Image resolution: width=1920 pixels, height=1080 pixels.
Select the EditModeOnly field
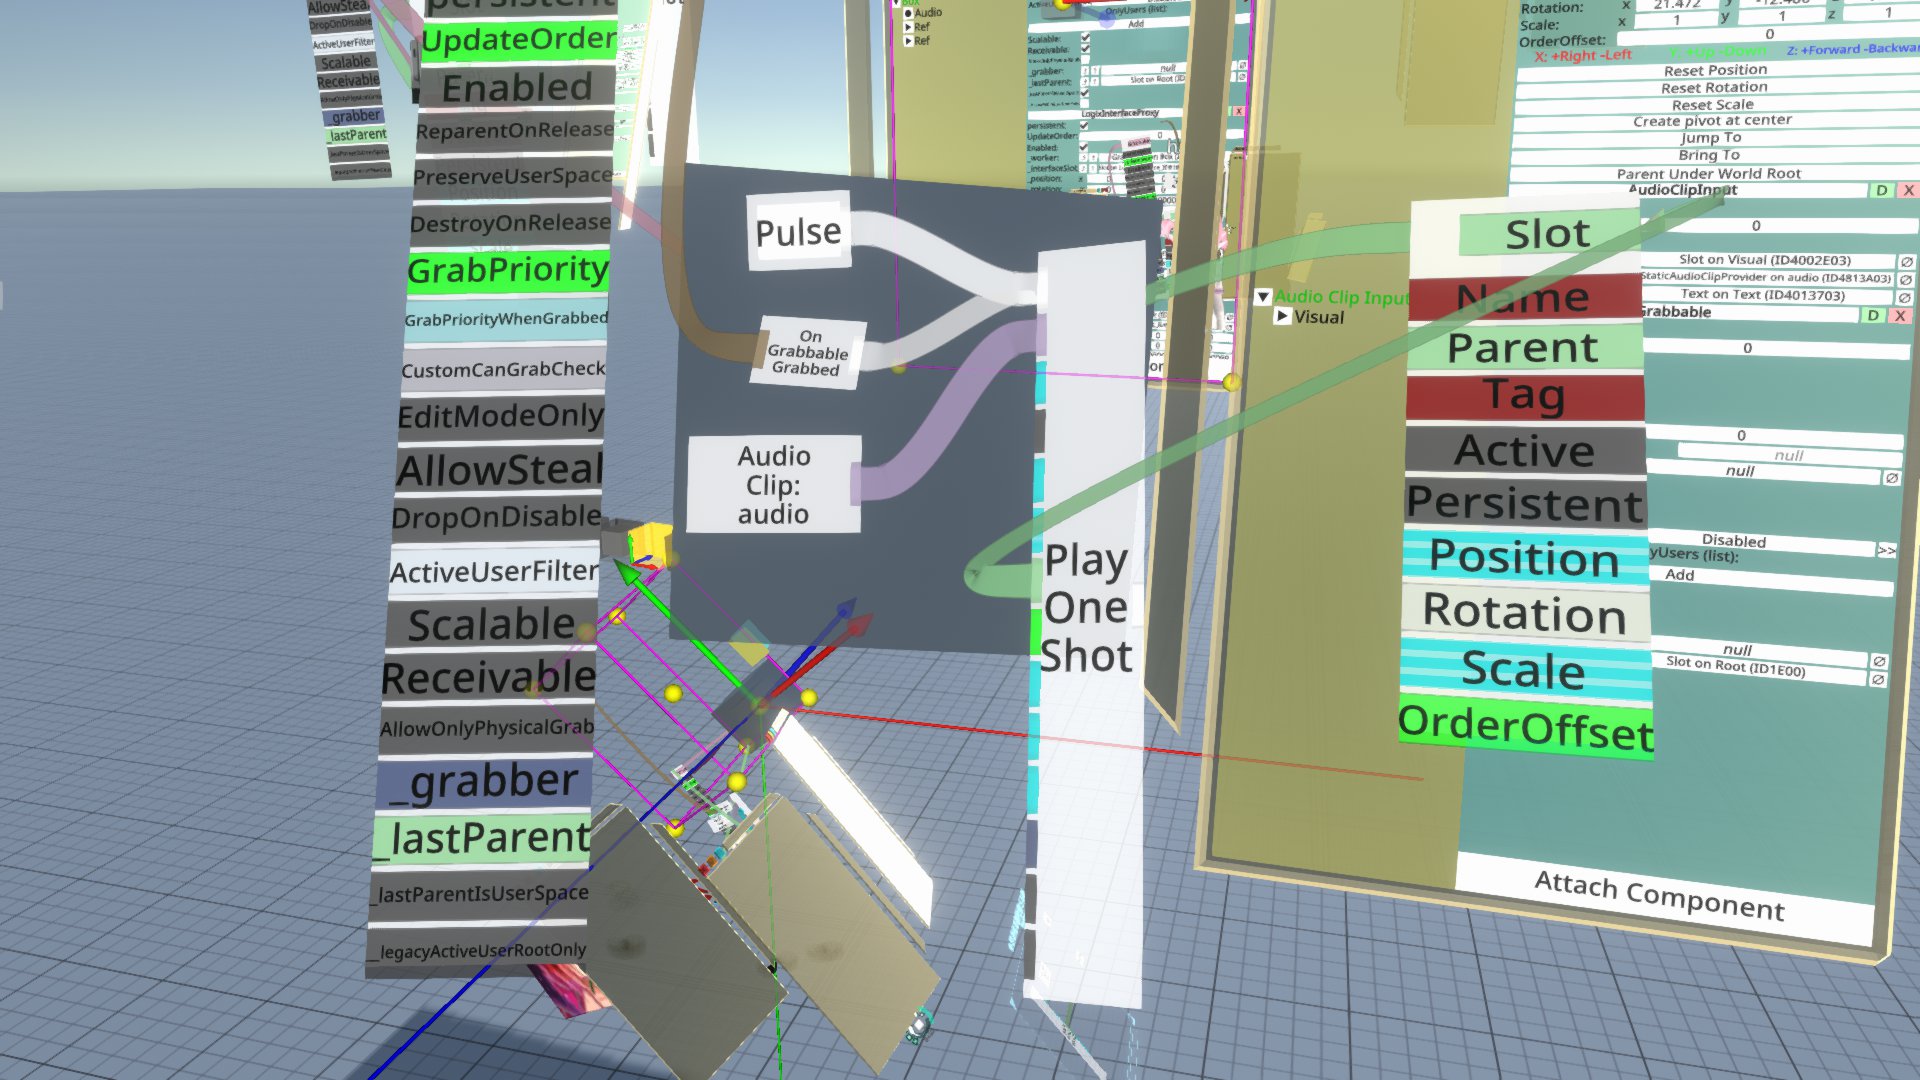(500, 416)
